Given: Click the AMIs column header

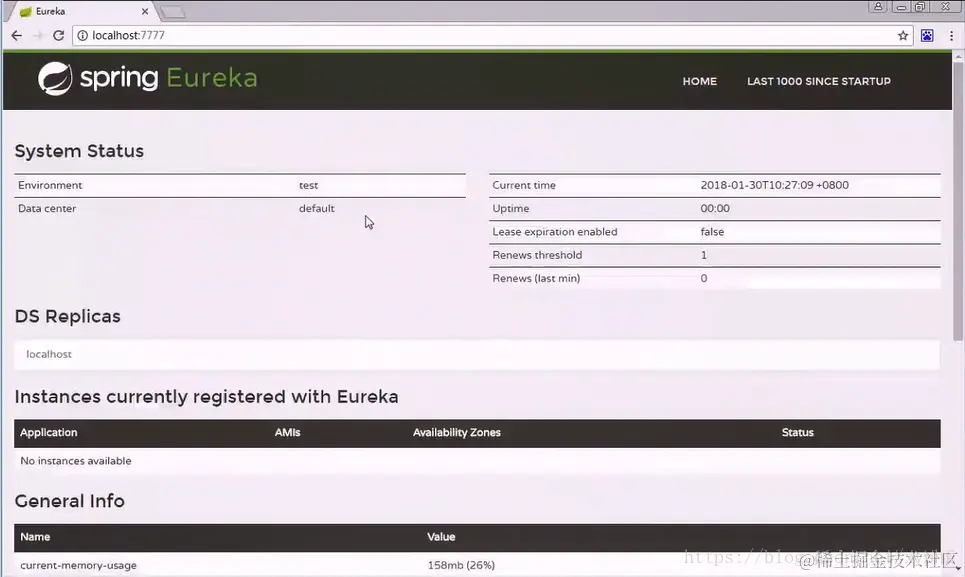Looking at the screenshot, I should click(287, 432).
